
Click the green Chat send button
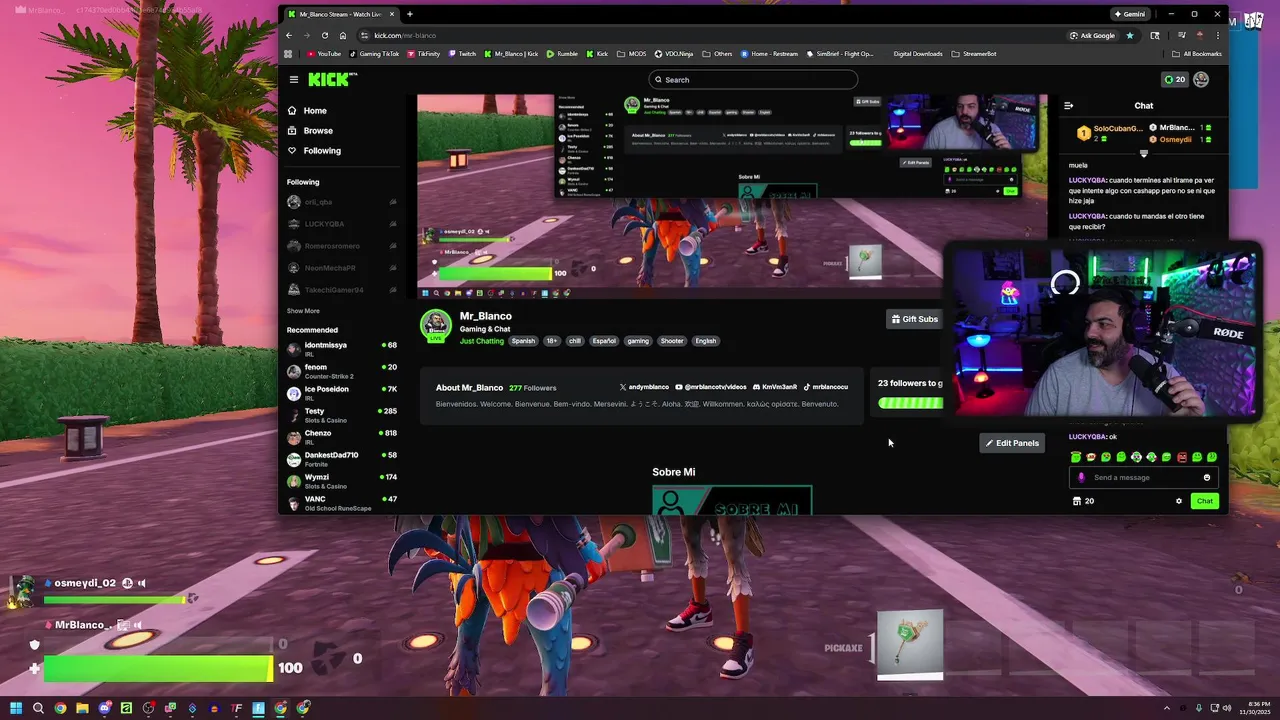tap(1205, 501)
